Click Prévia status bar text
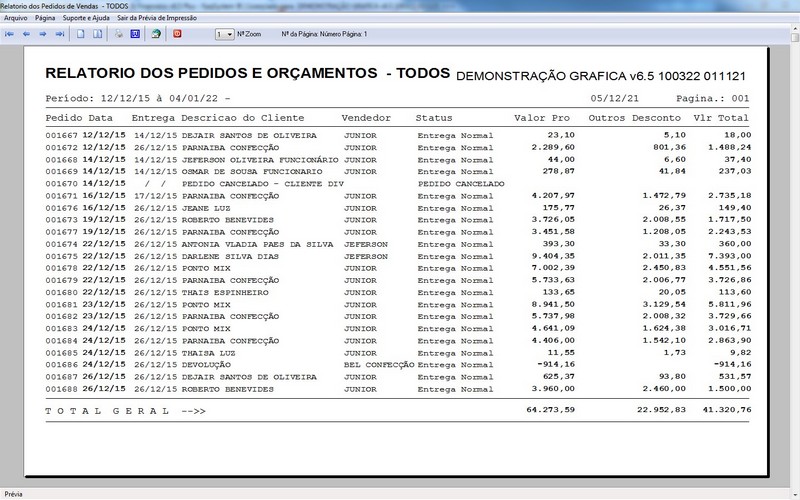Image resolution: width=800 pixels, height=500 pixels. click(x=13, y=494)
